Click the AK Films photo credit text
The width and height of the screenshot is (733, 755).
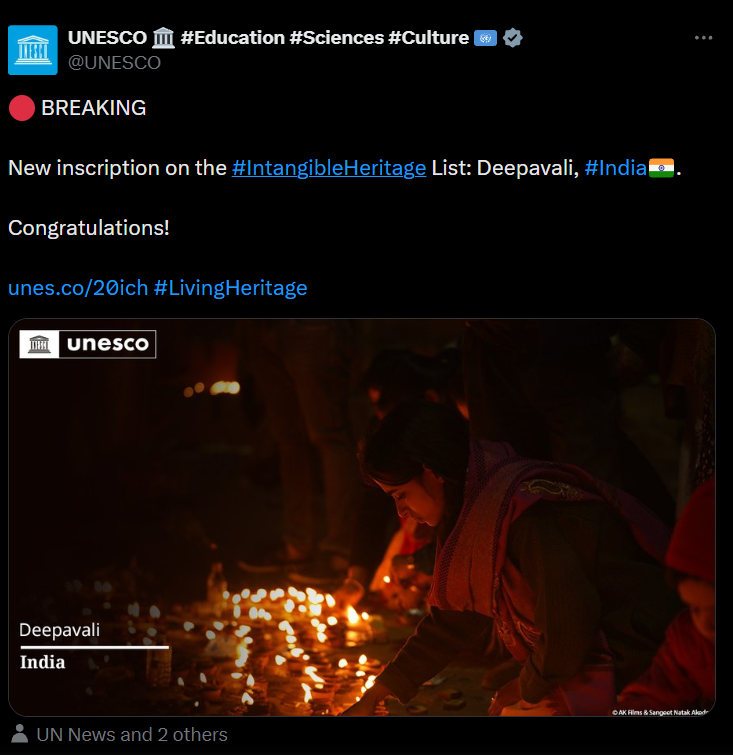(x=660, y=712)
